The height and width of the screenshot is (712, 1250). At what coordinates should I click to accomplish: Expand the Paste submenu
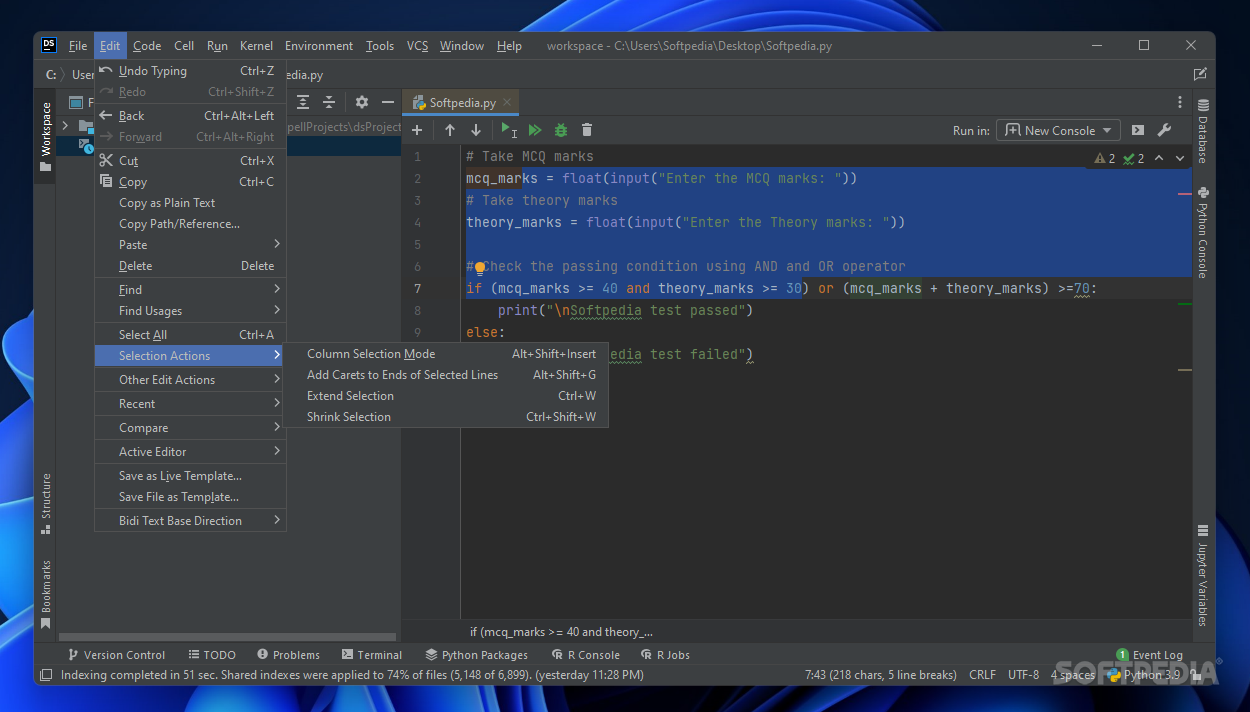(x=190, y=244)
